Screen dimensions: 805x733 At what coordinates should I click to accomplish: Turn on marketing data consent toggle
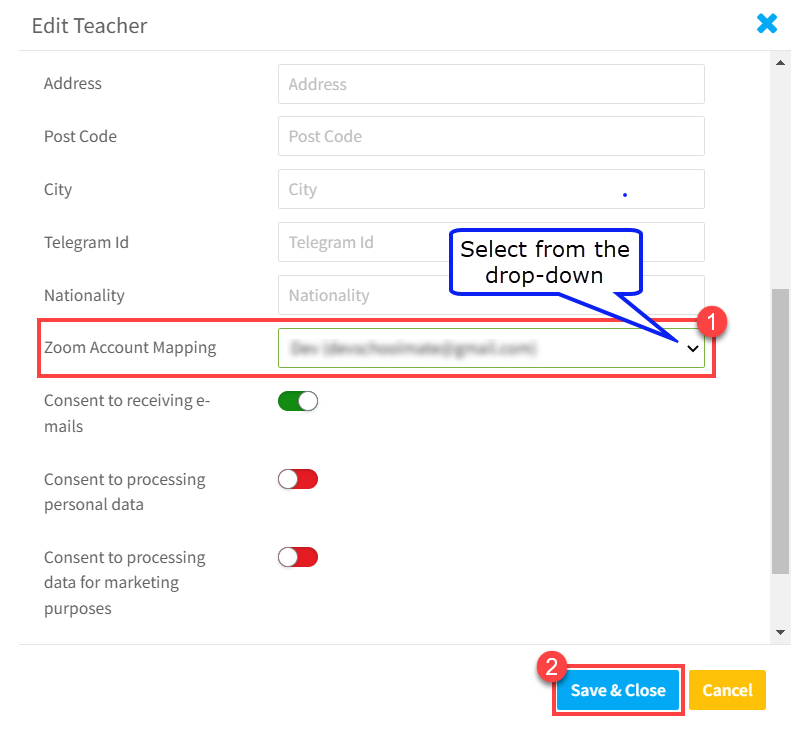(x=298, y=557)
